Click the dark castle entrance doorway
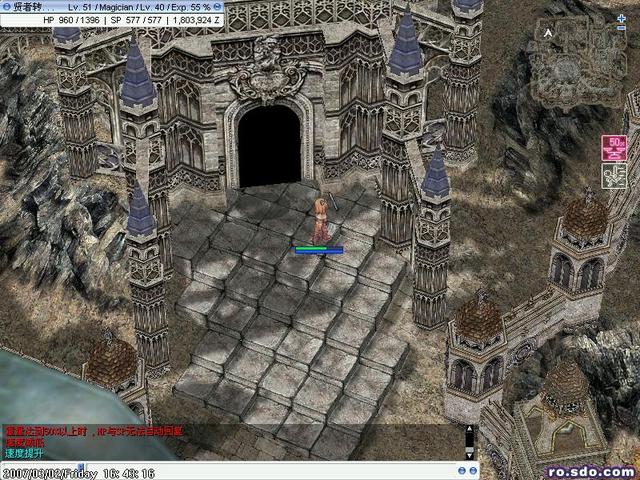 269,145
